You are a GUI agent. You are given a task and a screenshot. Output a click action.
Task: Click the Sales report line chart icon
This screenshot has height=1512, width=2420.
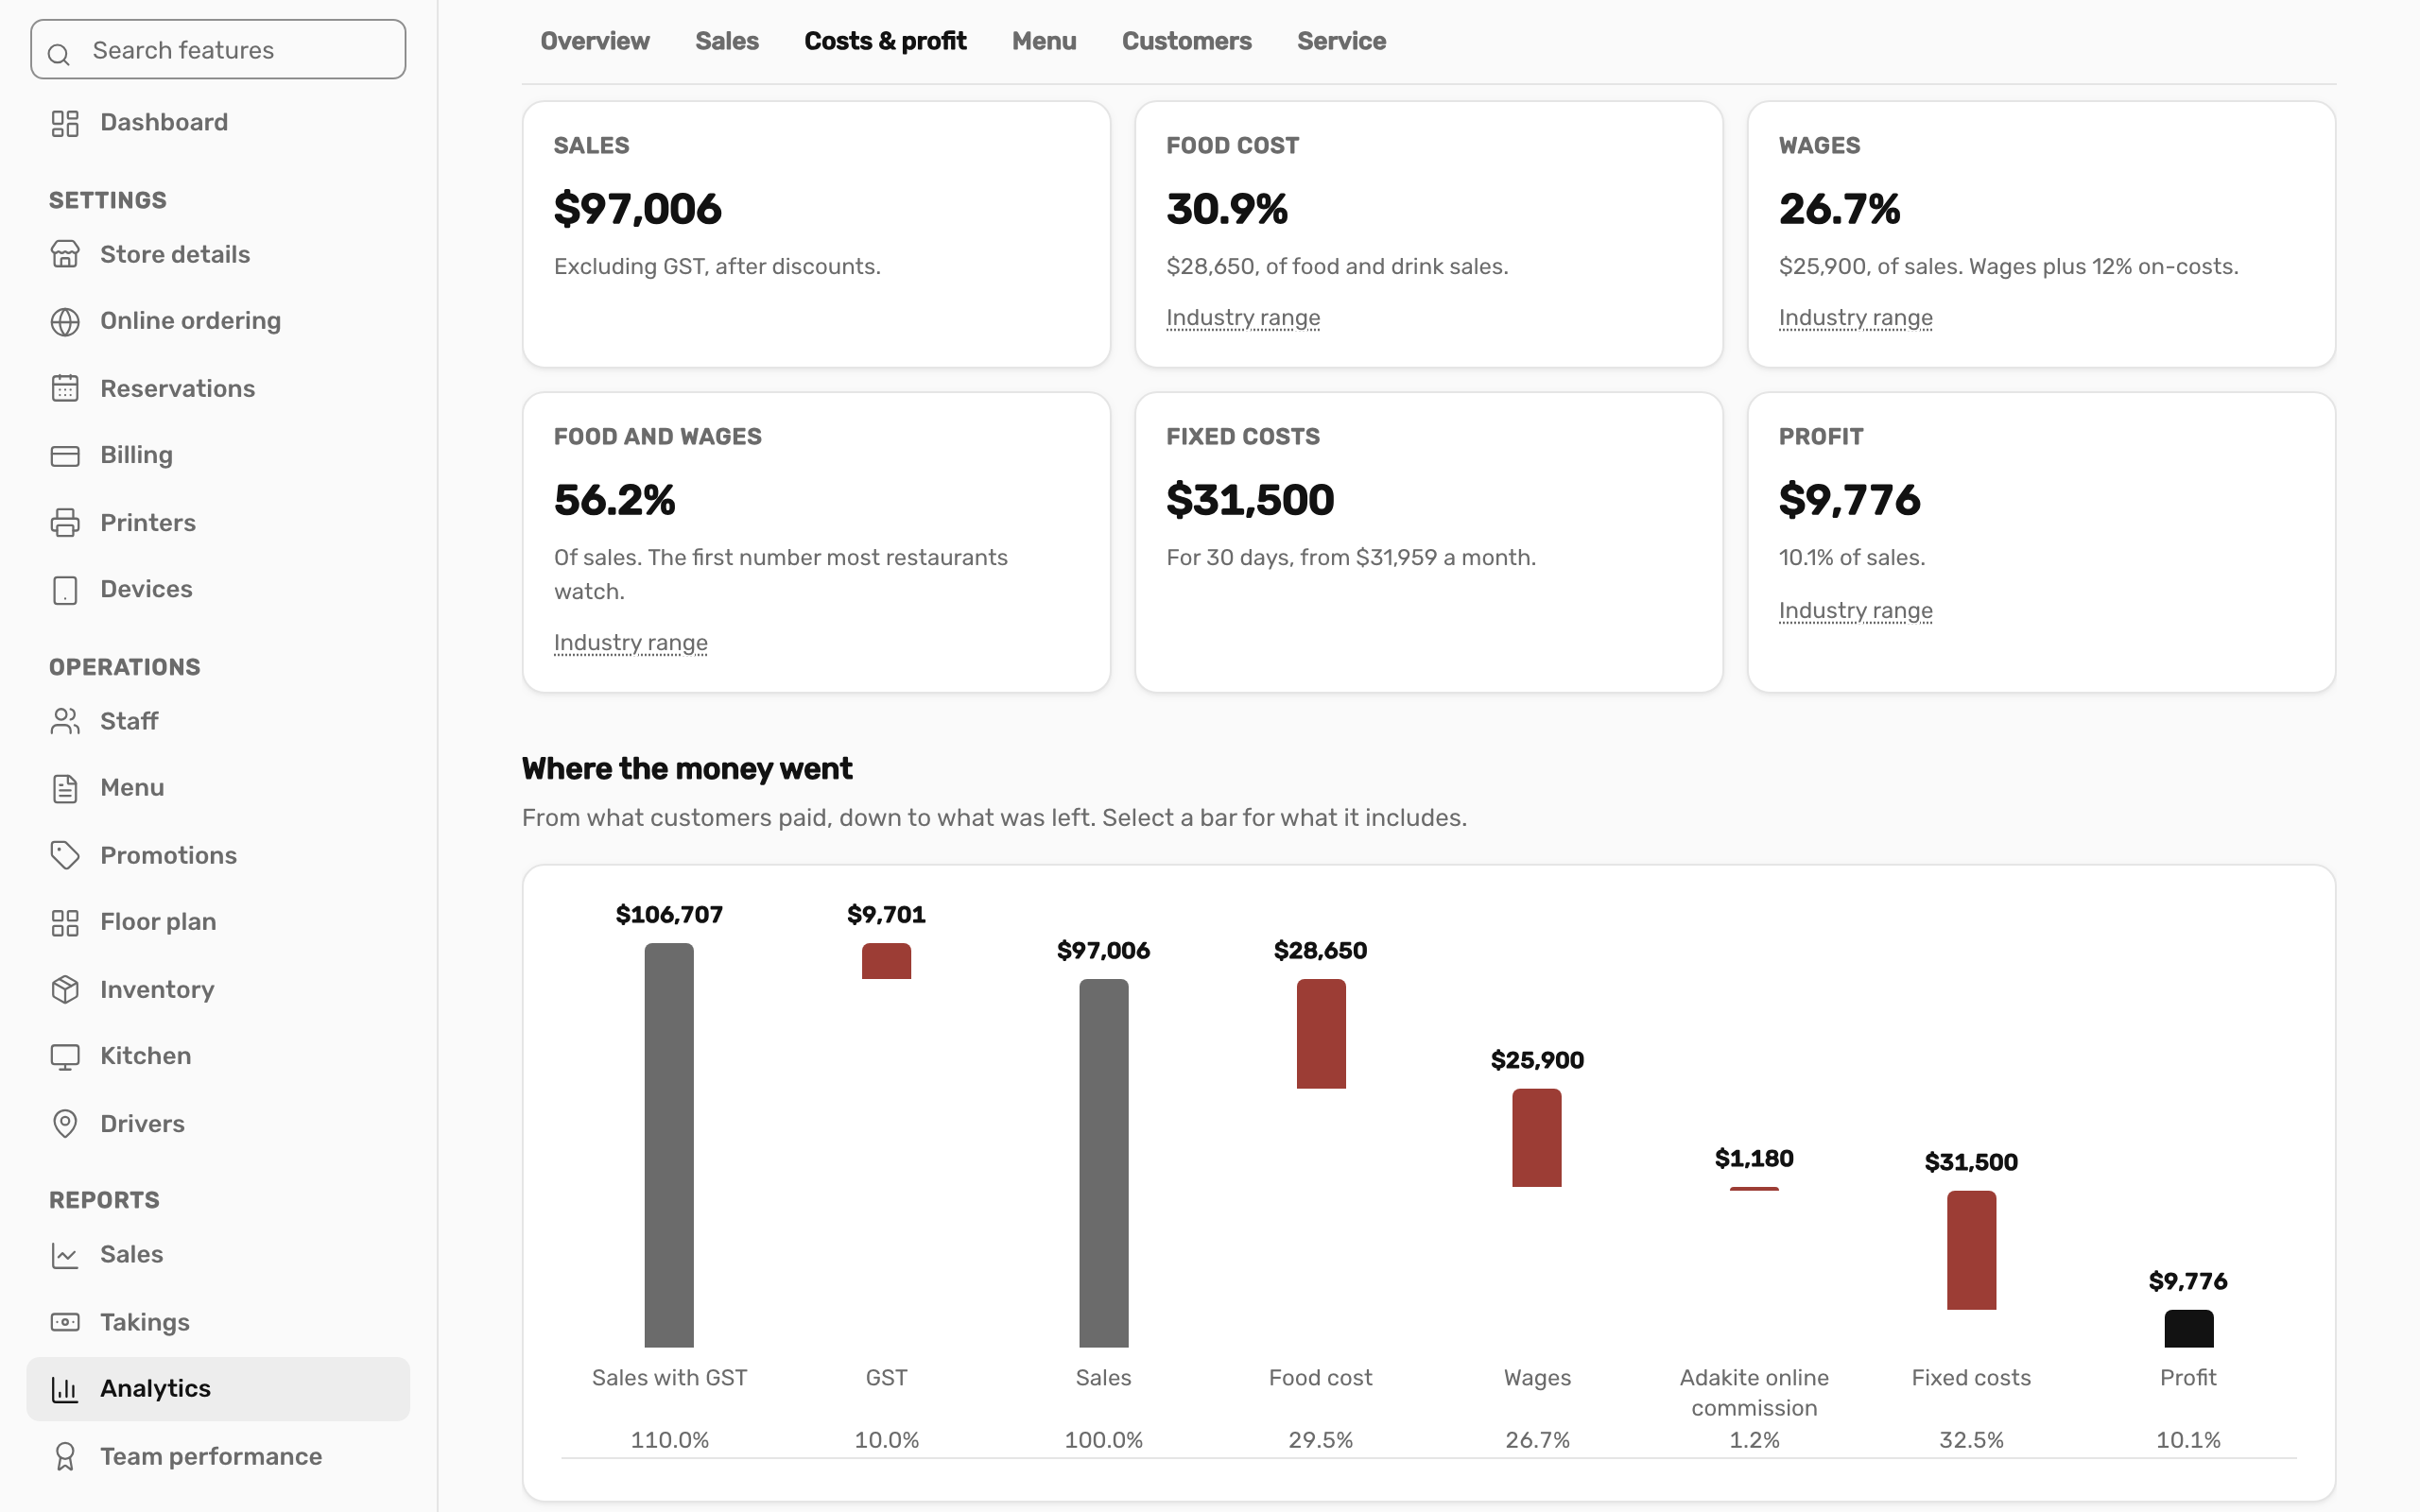pyautogui.click(x=65, y=1255)
